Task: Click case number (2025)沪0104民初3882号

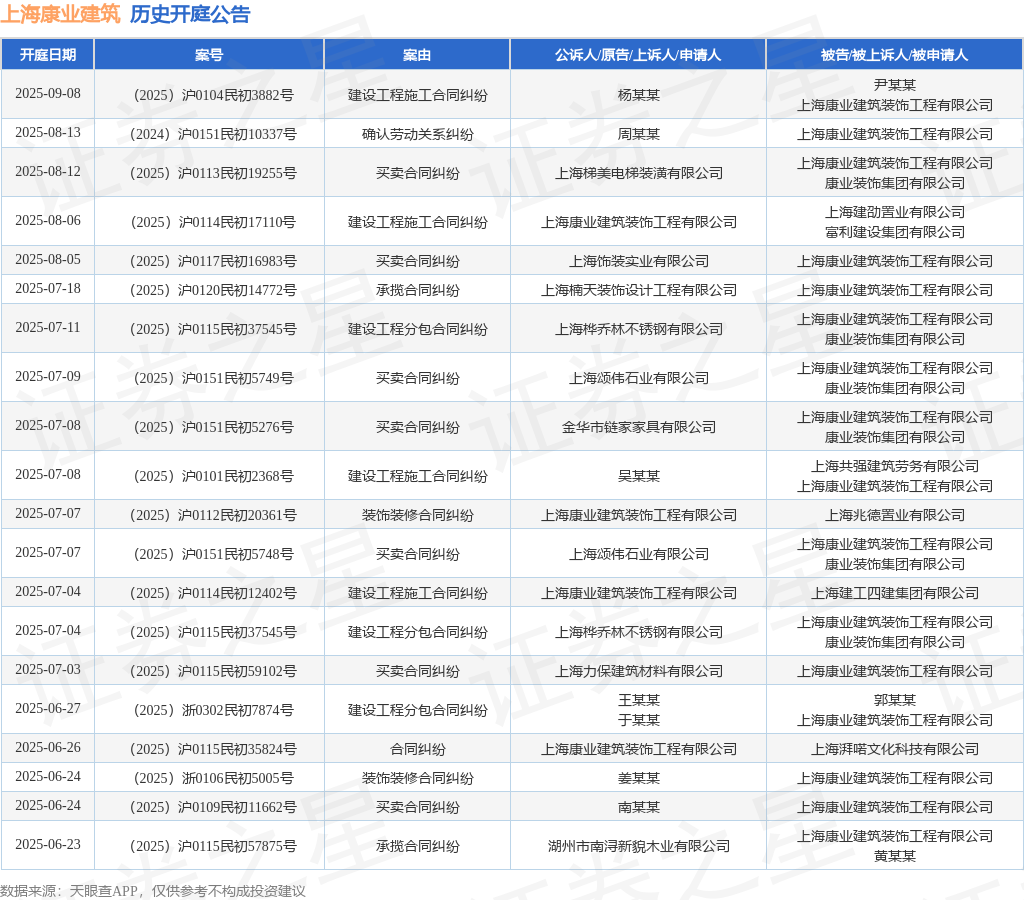Action: click(214, 95)
